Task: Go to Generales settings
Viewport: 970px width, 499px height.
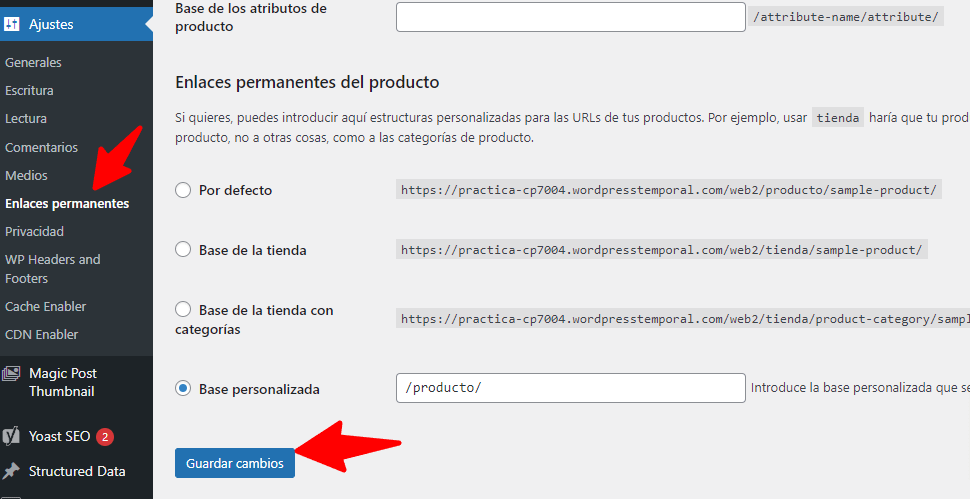Action: pyautogui.click(x=33, y=62)
